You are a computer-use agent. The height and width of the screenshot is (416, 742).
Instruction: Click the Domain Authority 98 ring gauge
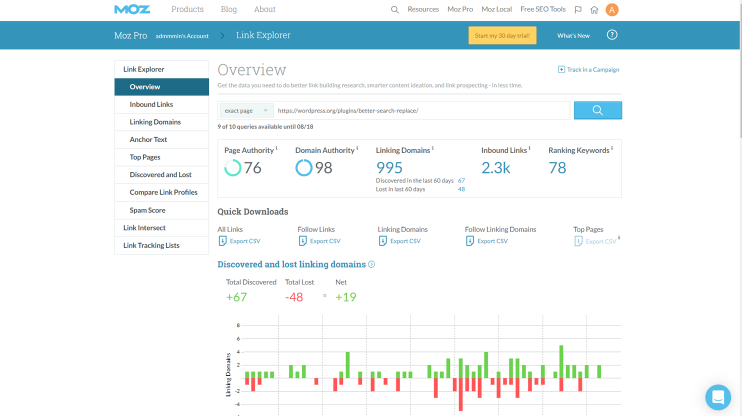pos(304,168)
